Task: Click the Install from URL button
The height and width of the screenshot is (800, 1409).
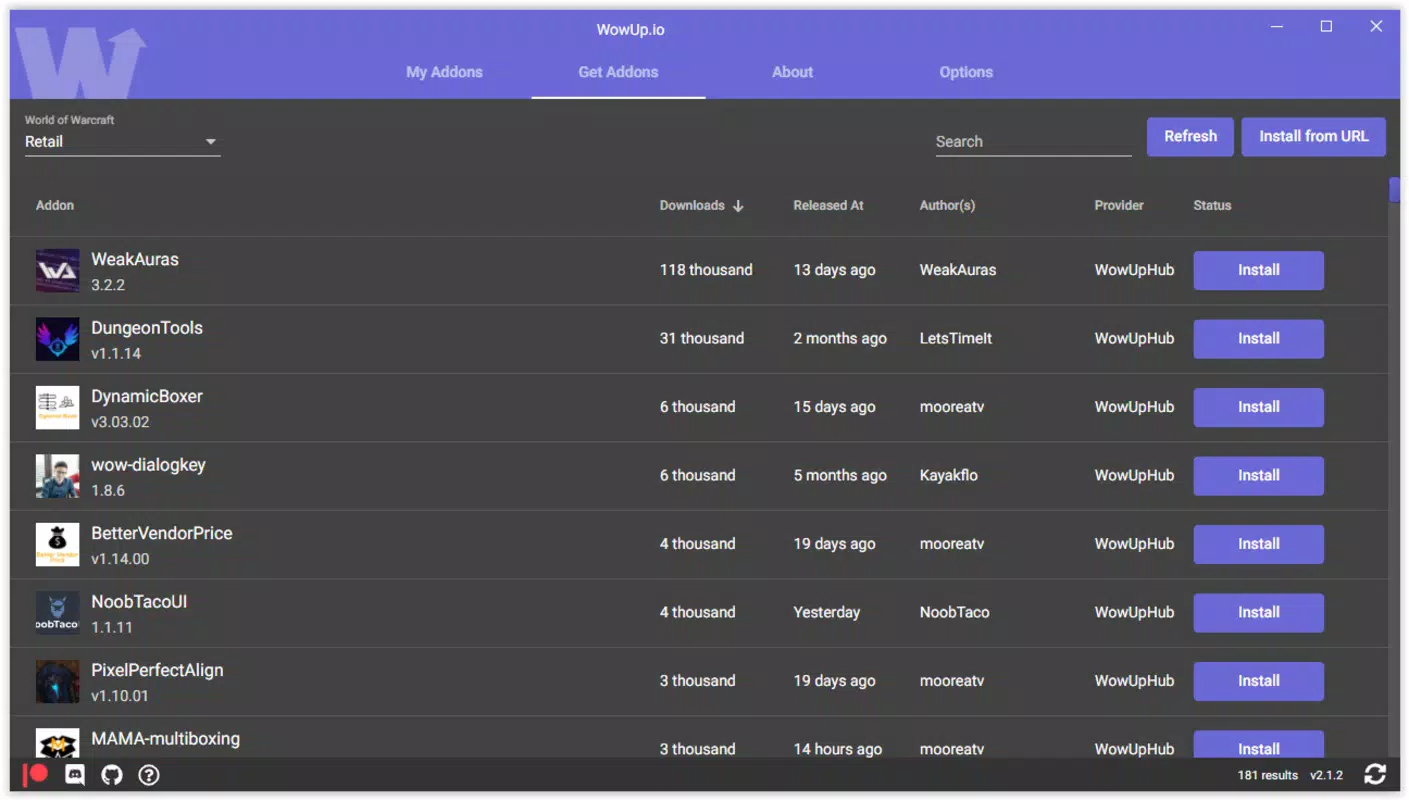Action: pos(1313,137)
